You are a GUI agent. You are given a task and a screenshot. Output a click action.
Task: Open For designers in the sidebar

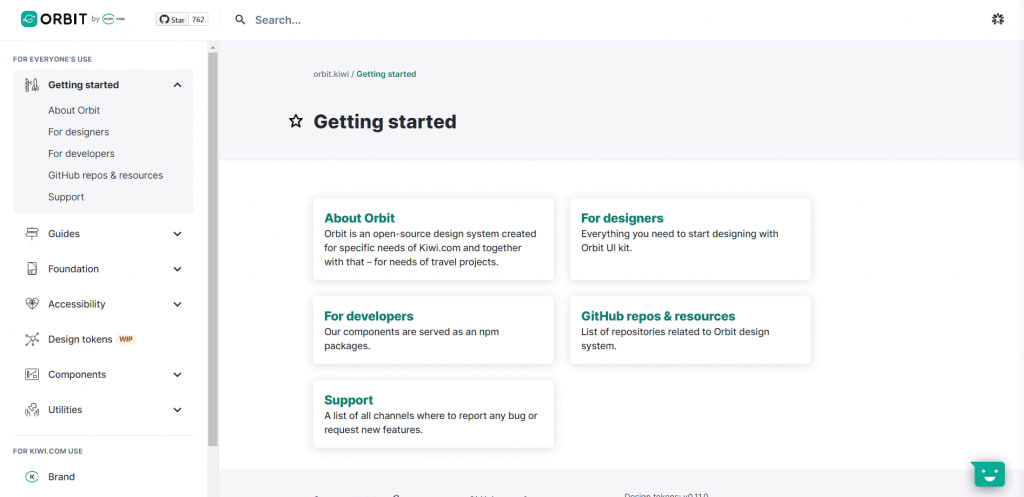78,132
